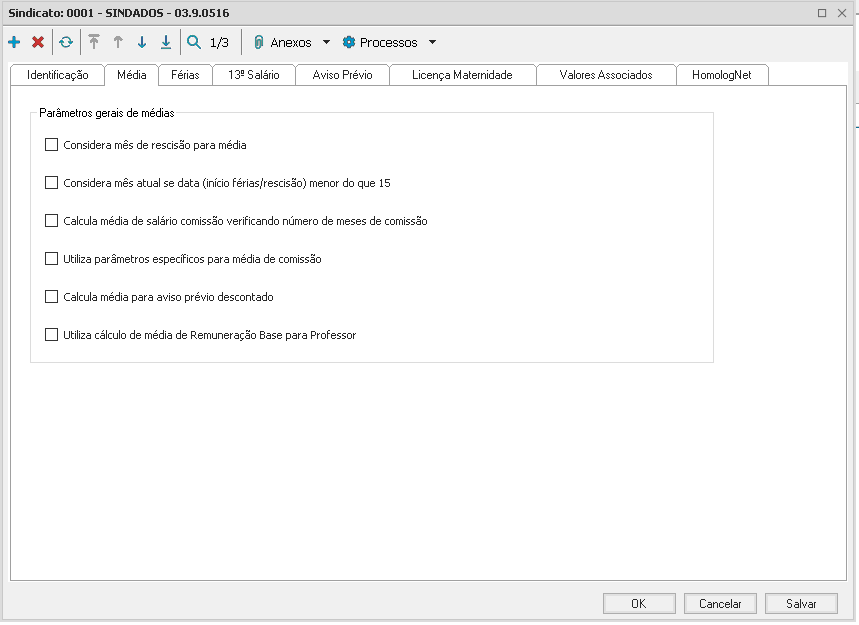Select the Média tab

click(x=131, y=75)
